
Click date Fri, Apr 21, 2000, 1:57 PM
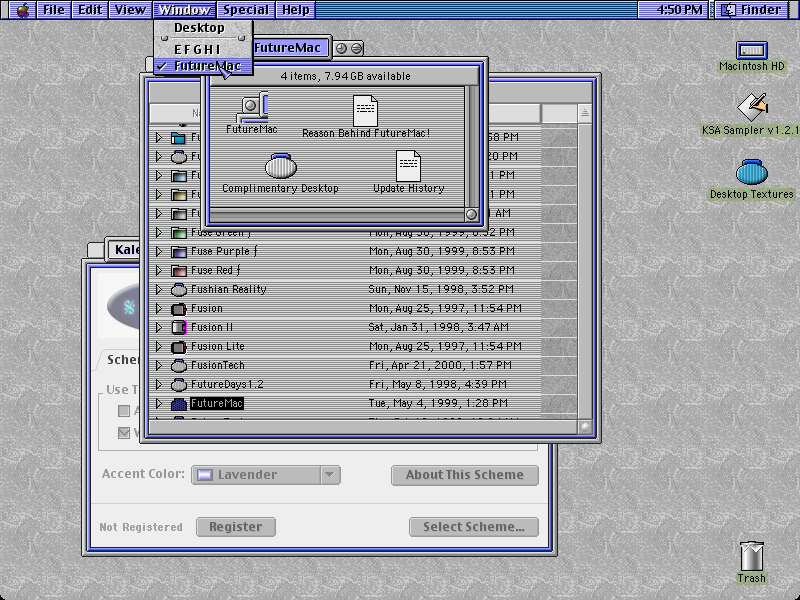[440, 365]
